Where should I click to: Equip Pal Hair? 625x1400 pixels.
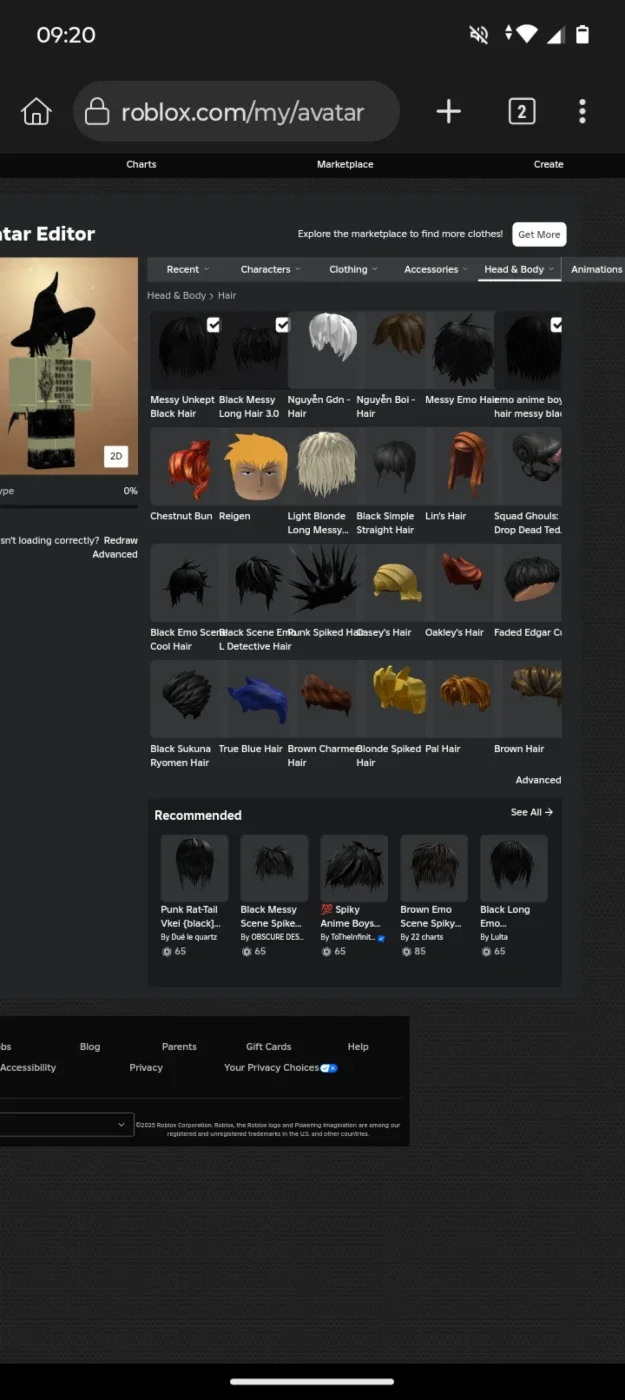pyautogui.click(x=460, y=698)
